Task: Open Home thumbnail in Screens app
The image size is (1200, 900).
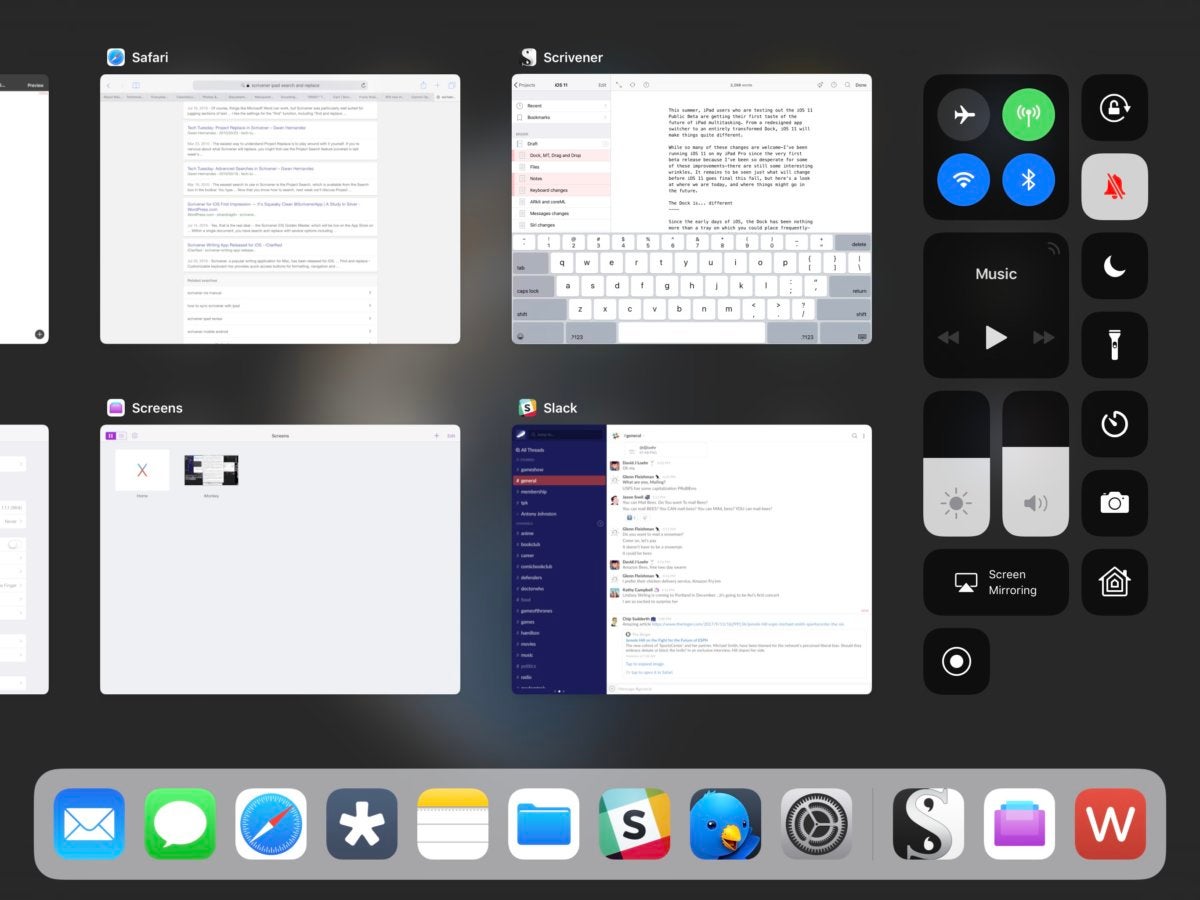Action: [142, 470]
